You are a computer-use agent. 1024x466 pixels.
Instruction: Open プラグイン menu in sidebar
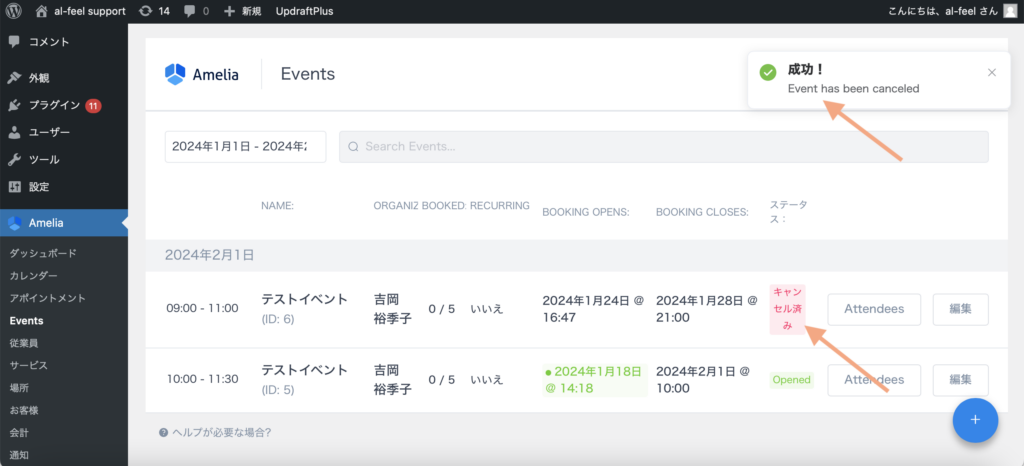[x=54, y=105]
